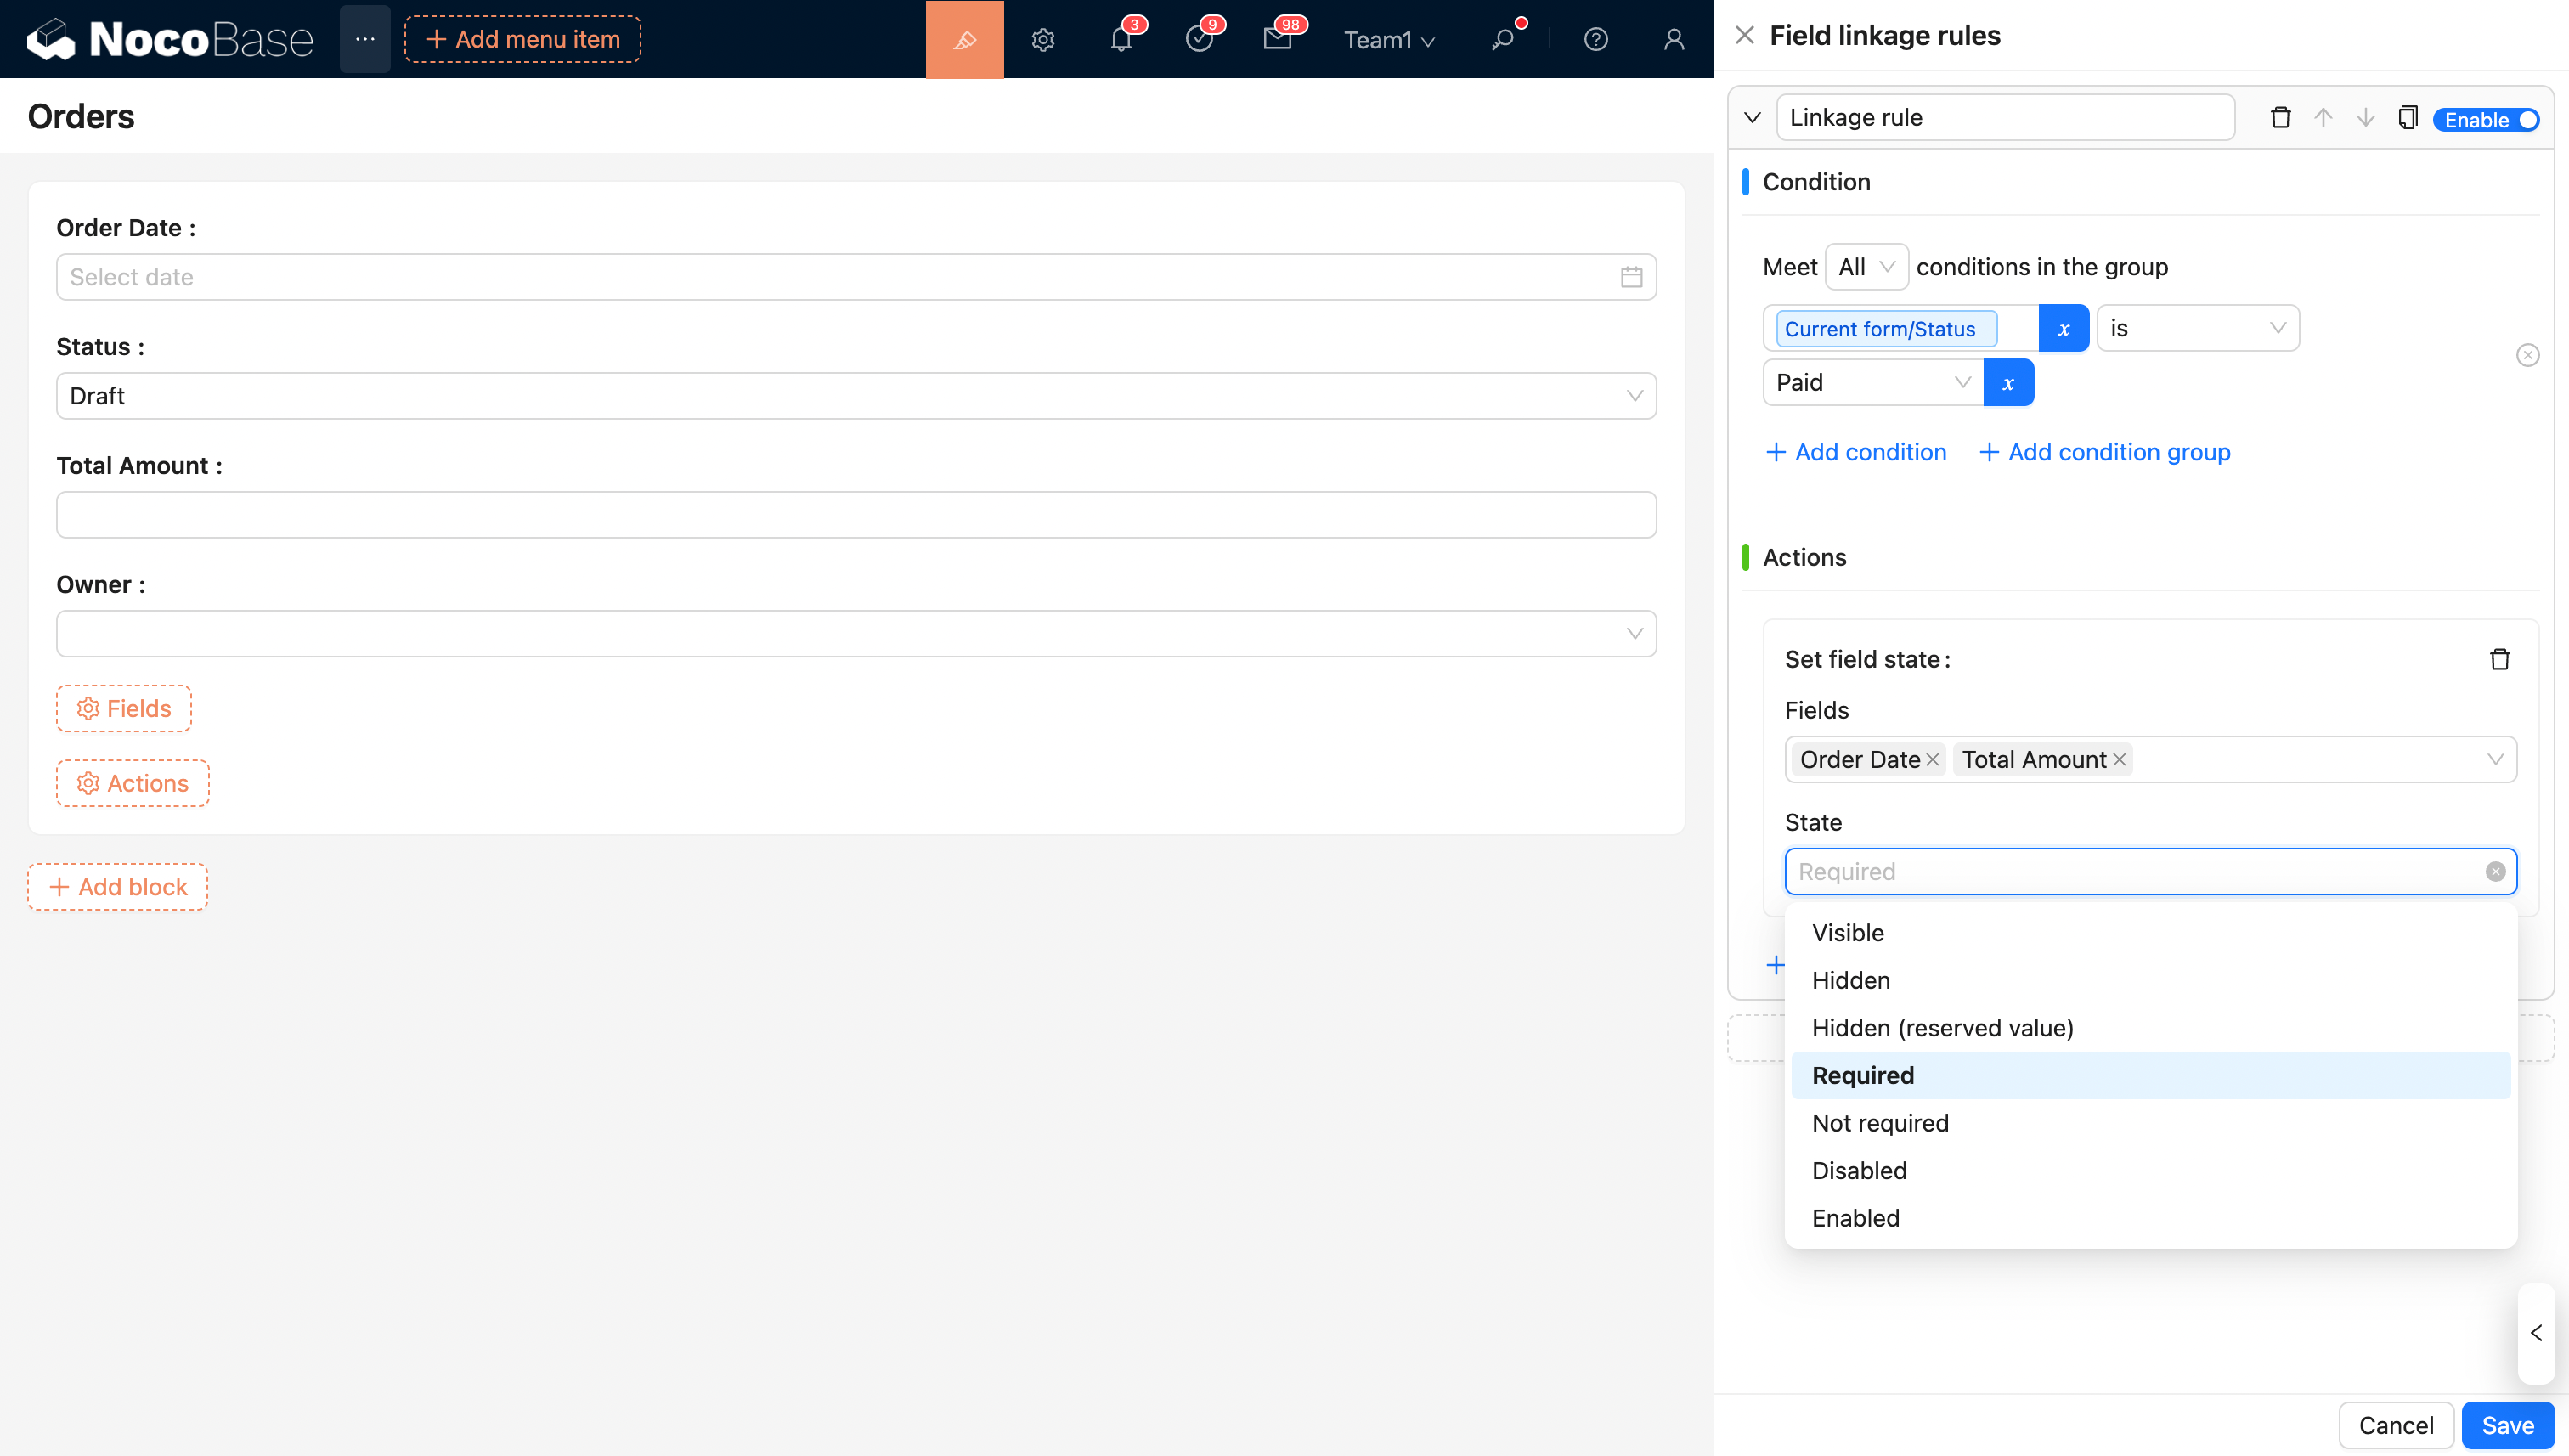The width and height of the screenshot is (2569, 1456).
Task: Delete the linkage rule with trash icon
Action: click(x=2280, y=118)
